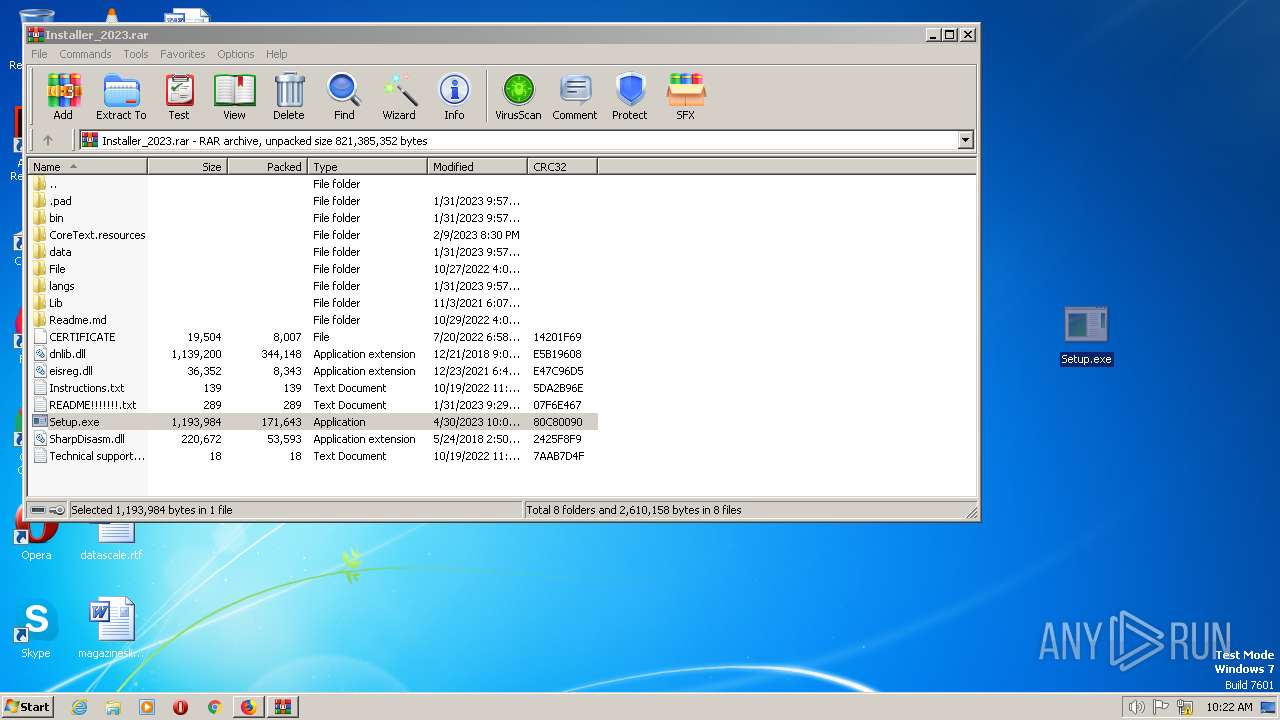Select dnlib.dll in the list
Screen dimensions: 1280x720
pos(313,354)
